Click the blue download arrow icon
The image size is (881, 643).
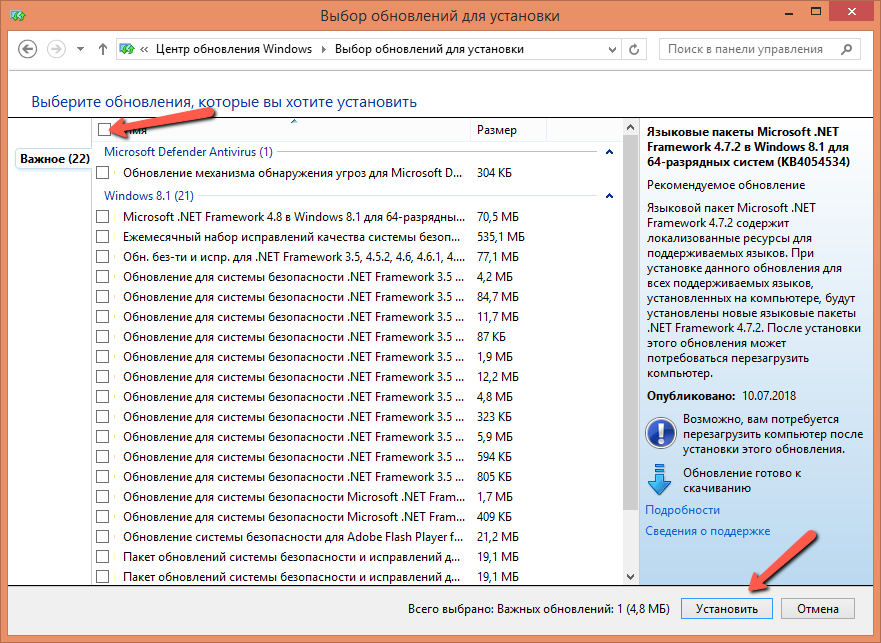(x=659, y=479)
